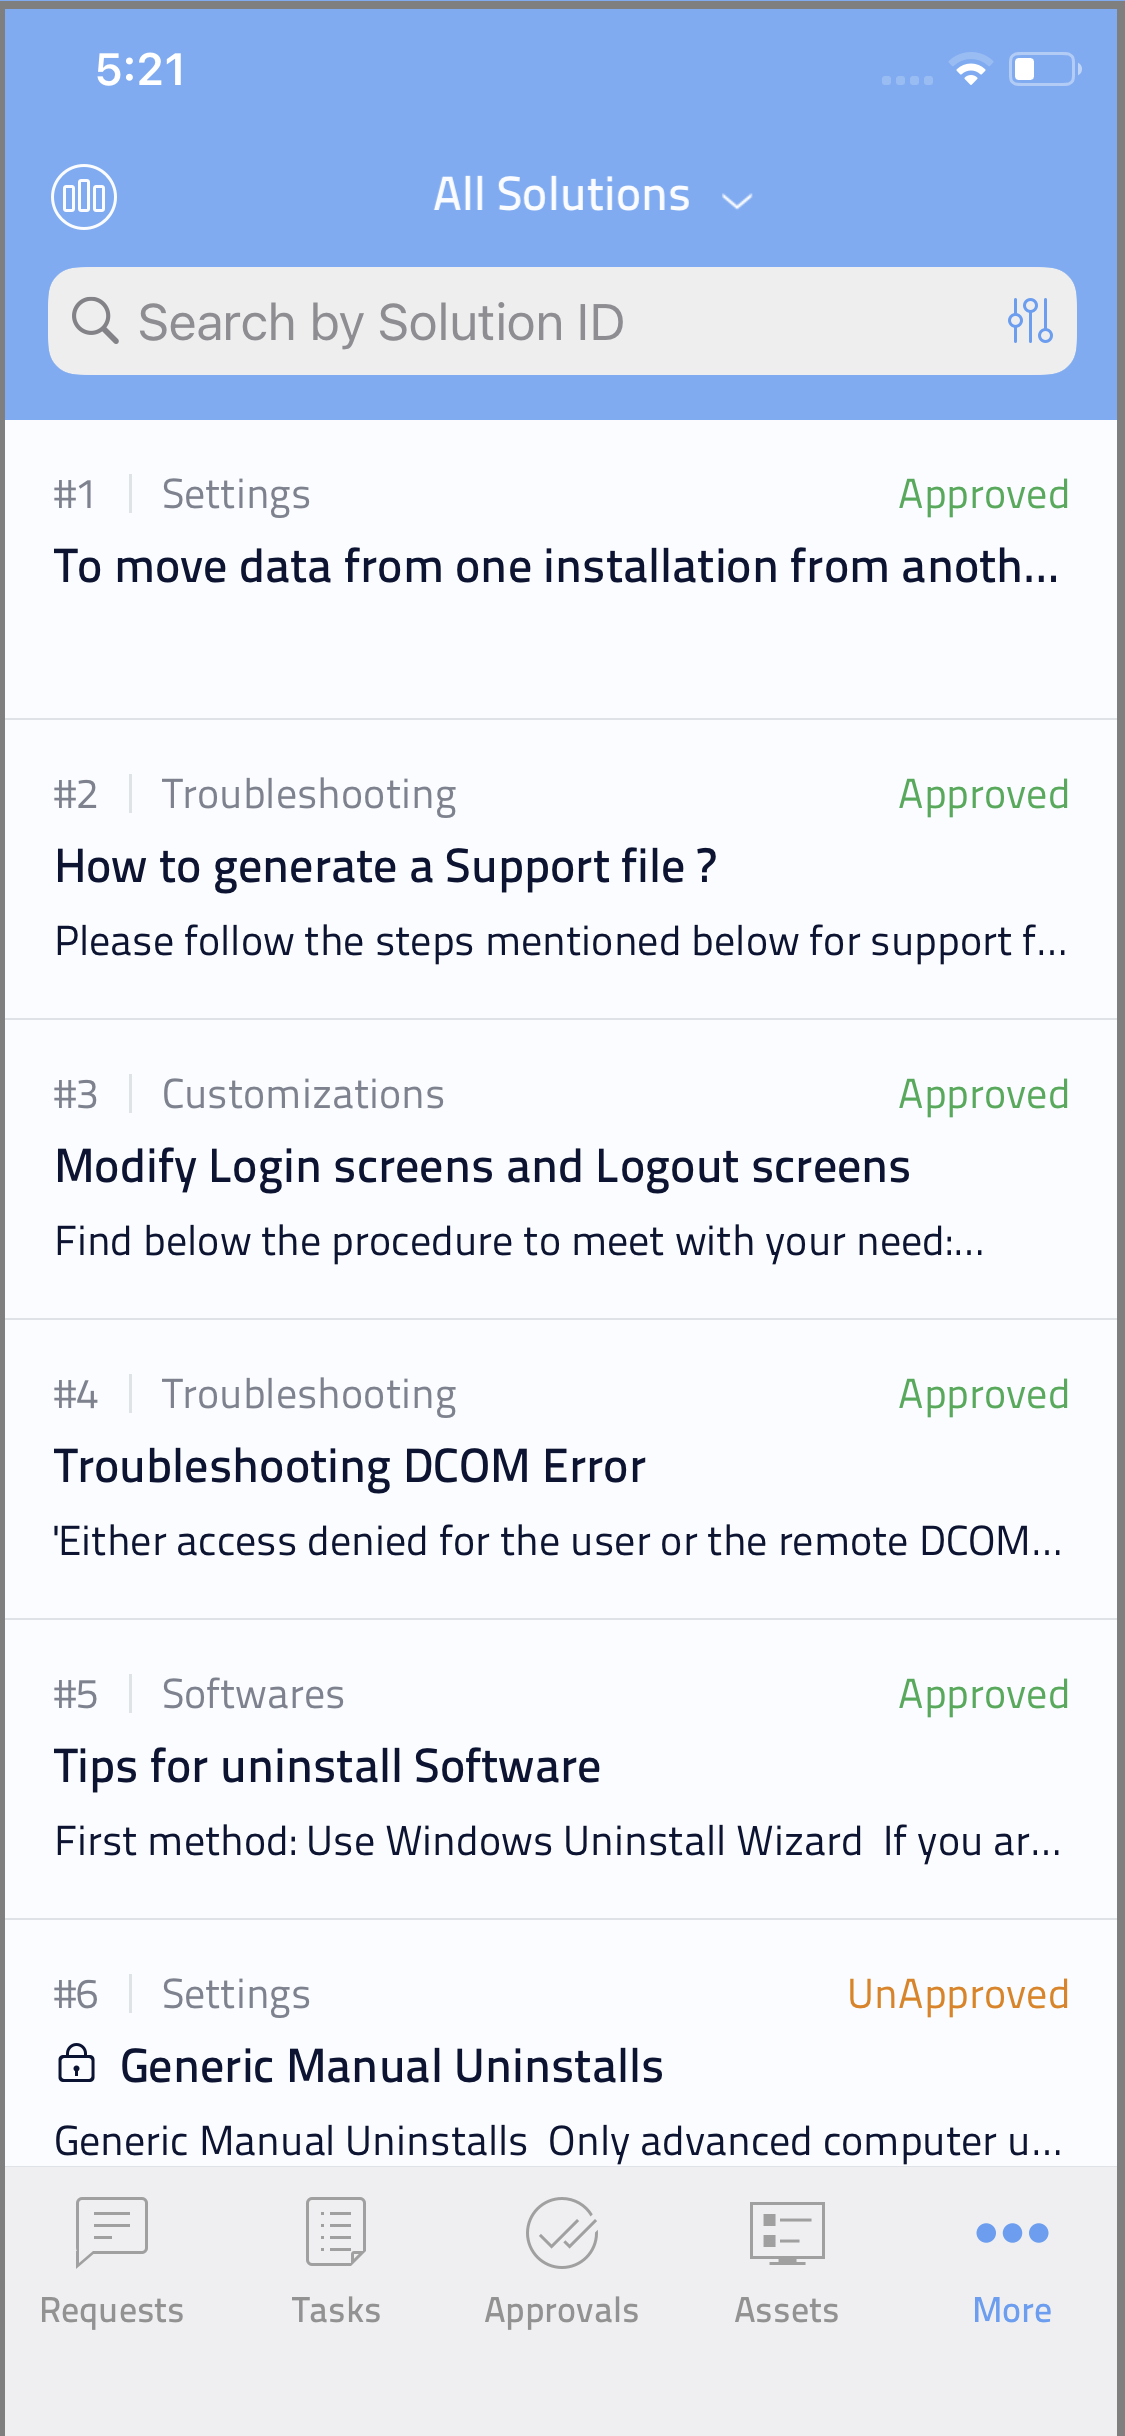Image resolution: width=1125 pixels, height=2436 pixels.
Task: Open solution #1 about moving data between installations
Action: [x=560, y=569]
